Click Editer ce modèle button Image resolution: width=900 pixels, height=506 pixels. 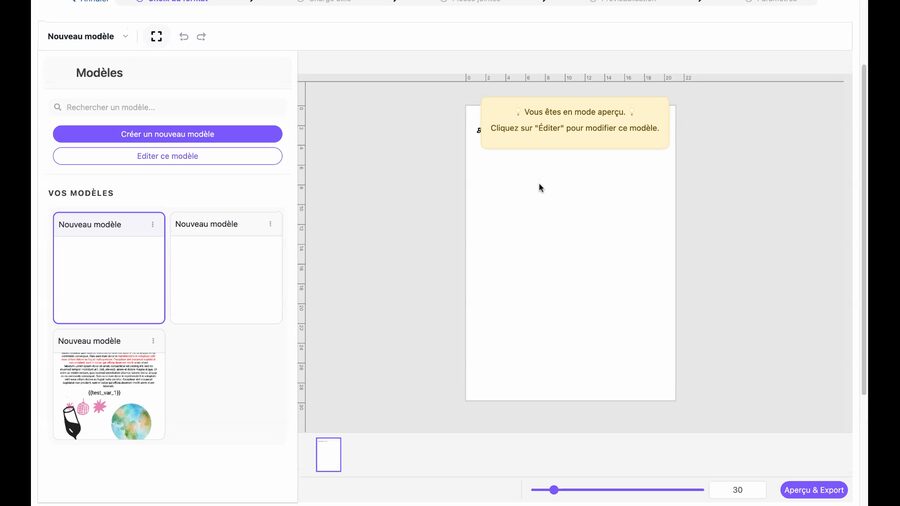(168, 156)
